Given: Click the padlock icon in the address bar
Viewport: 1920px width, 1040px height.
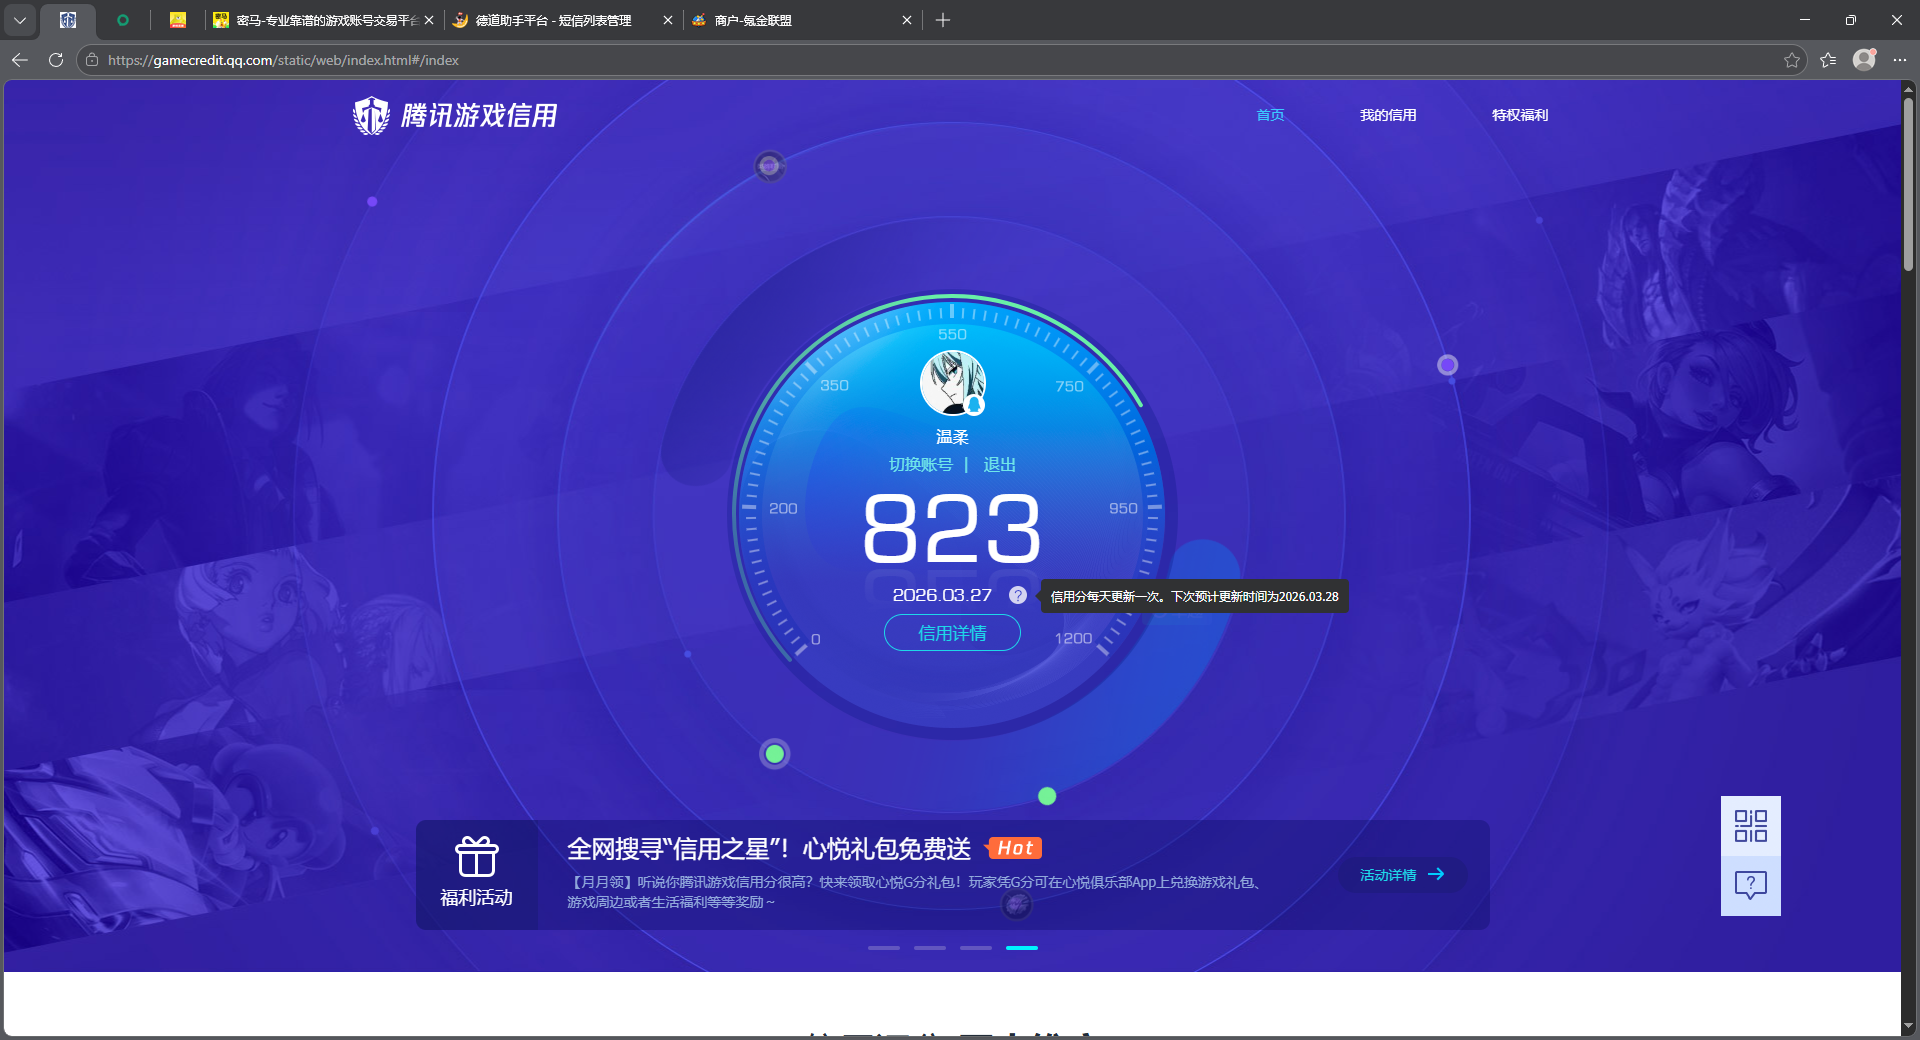Looking at the screenshot, I should click(x=91, y=60).
